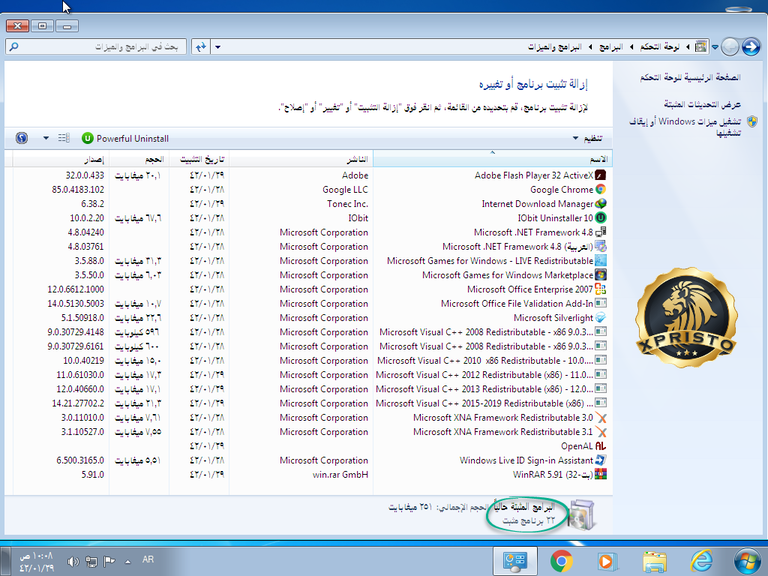Image resolution: width=768 pixels, height=576 pixels.
Task: Select the XNA Framework Redistributable 3.0 icon
Action: (x=600, y=418)
